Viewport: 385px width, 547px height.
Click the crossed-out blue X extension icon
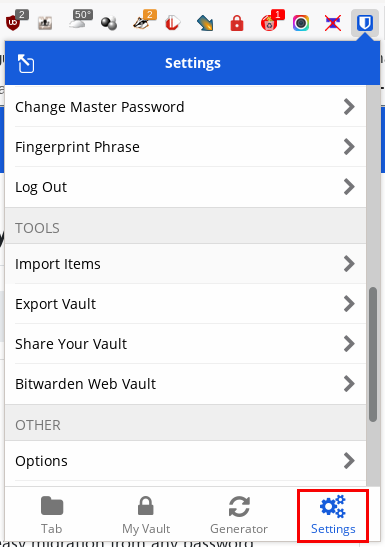pyautogui.click(x=333, y=23)
